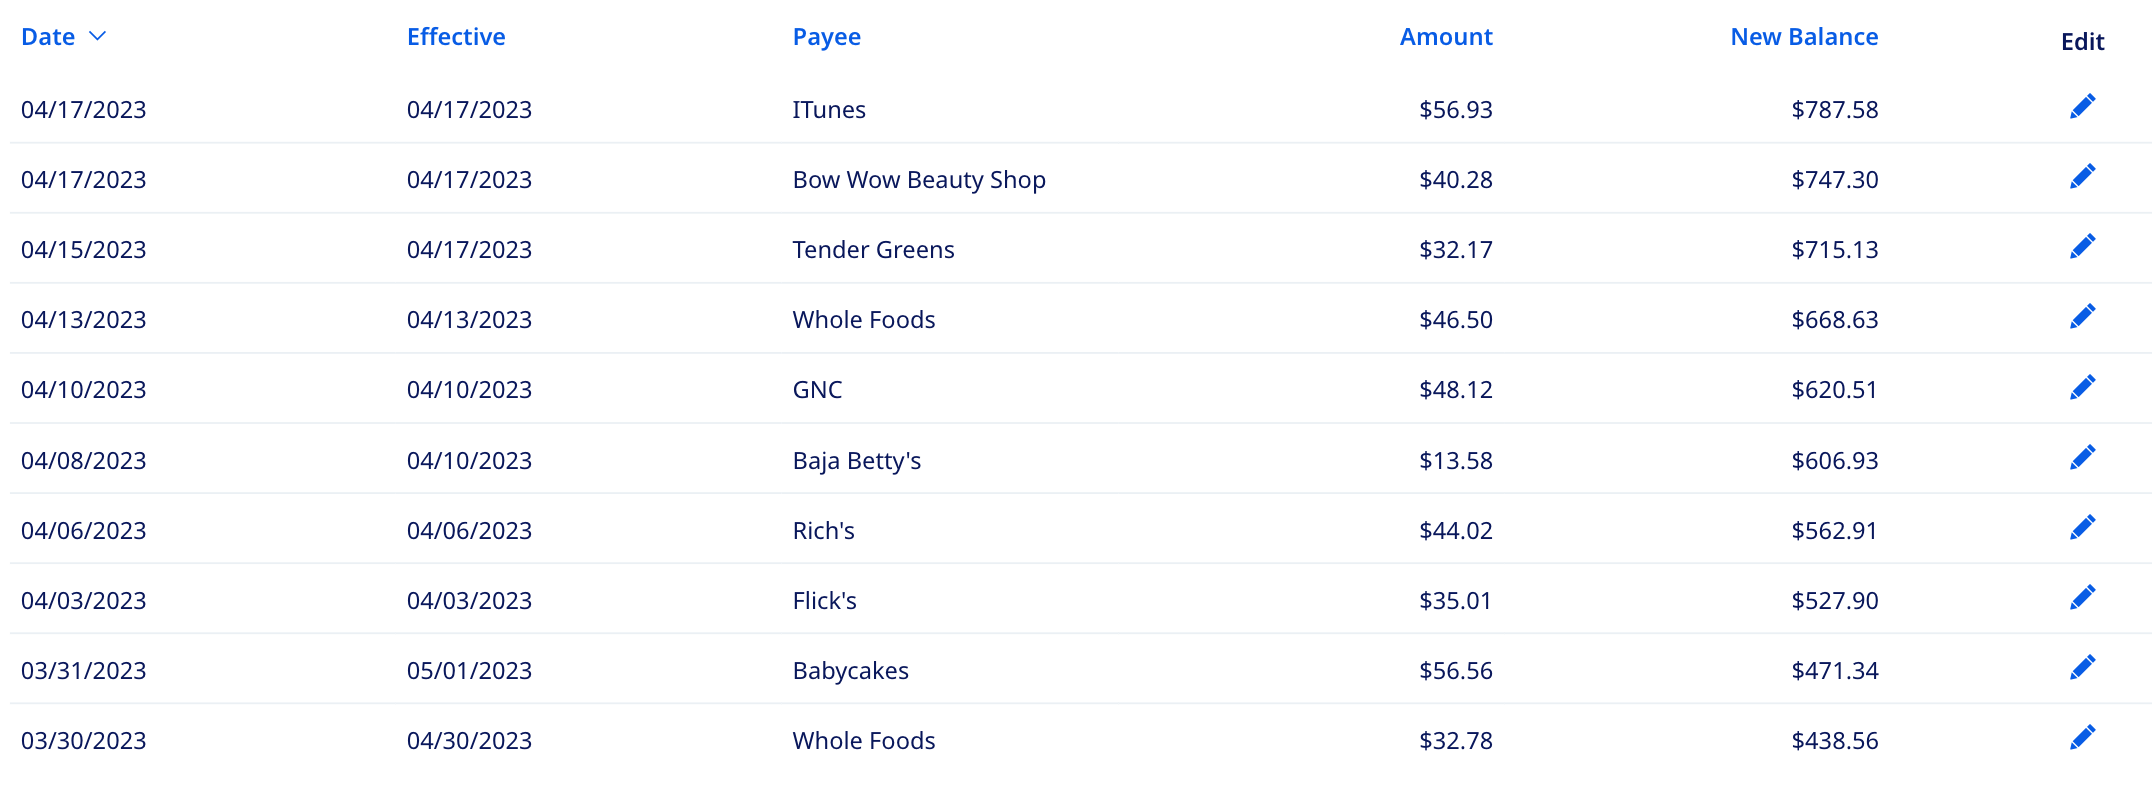The width and height of the screenshot is (2152, 792).
Task: Sort transactions by Payee
Action: tap(826, 36)
